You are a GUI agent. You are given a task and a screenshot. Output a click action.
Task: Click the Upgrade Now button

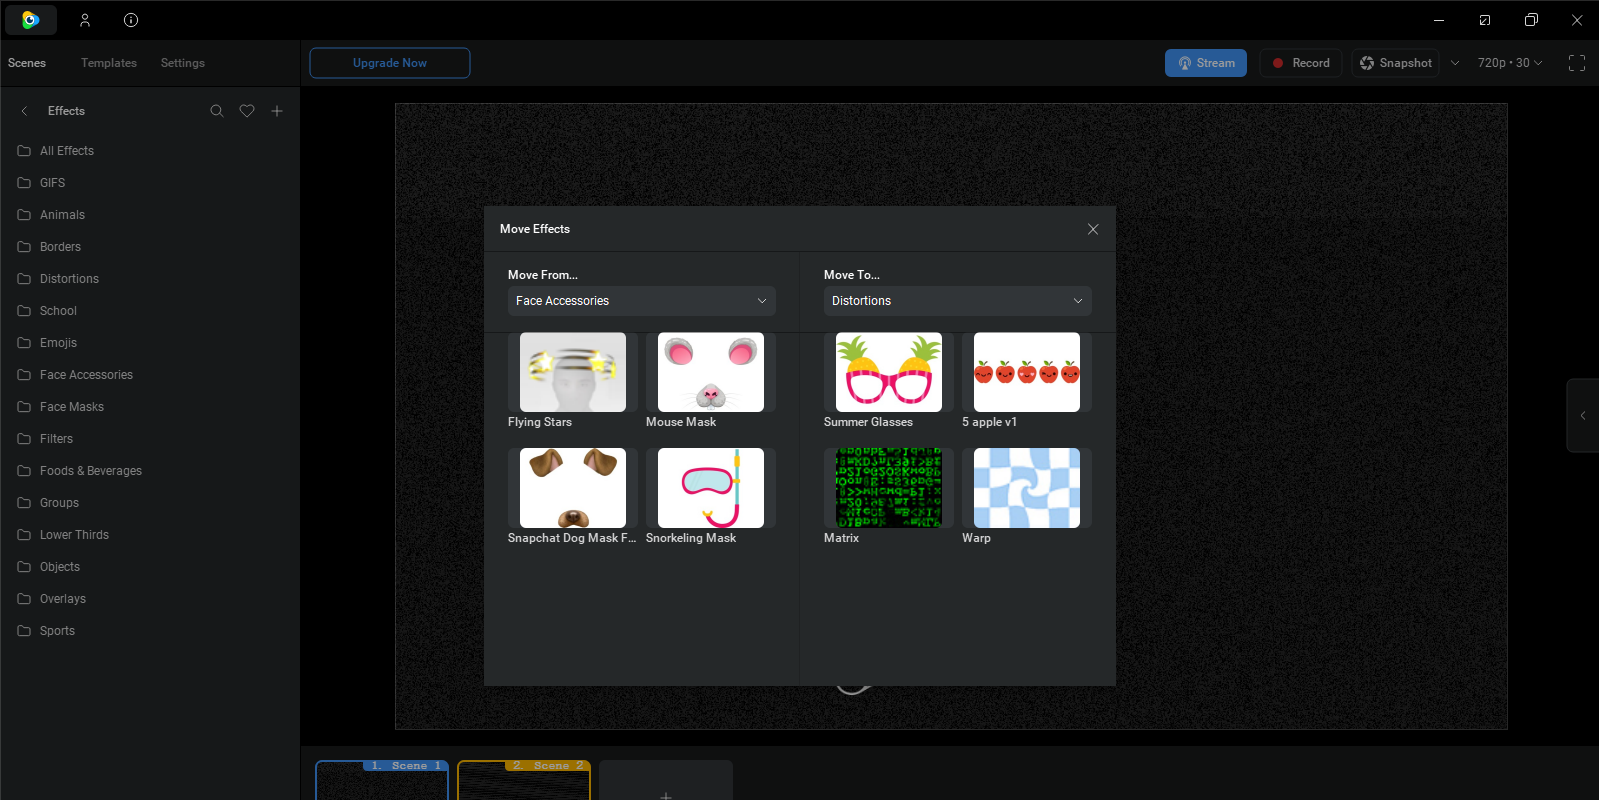pos(390,63)
